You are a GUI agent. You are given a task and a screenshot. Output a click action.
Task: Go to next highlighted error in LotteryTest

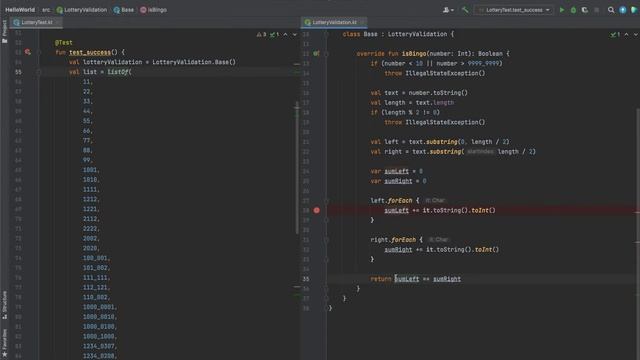(295, 35)
